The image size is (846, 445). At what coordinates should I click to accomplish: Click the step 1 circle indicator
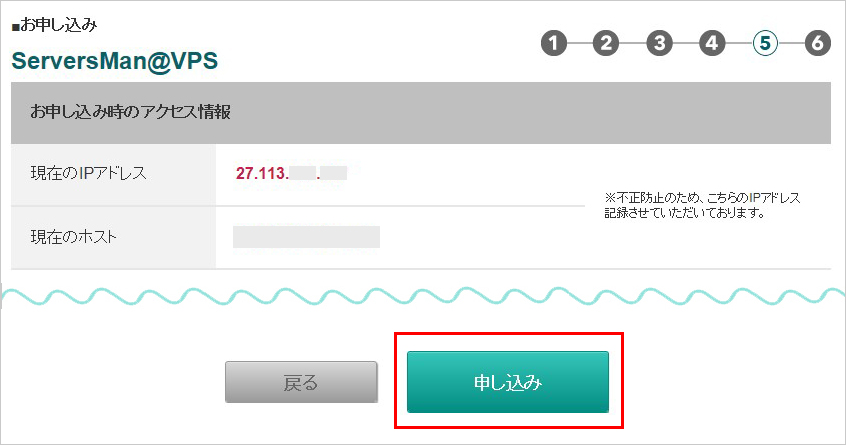tap(553, 43)
